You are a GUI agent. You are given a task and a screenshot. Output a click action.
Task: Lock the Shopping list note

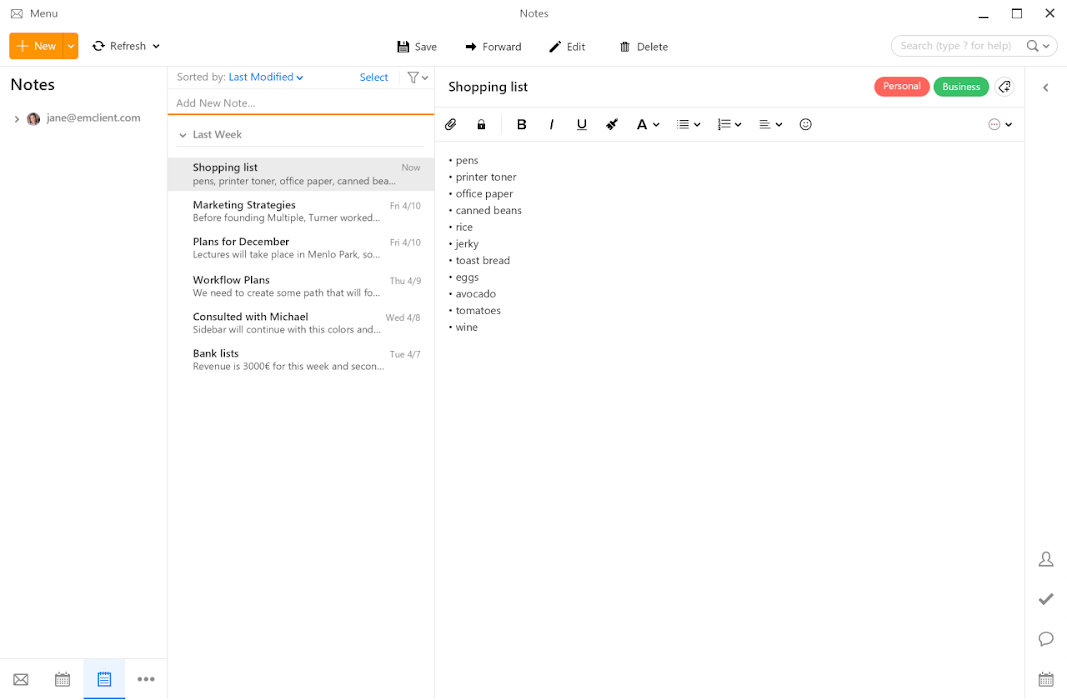click(481, 124)
